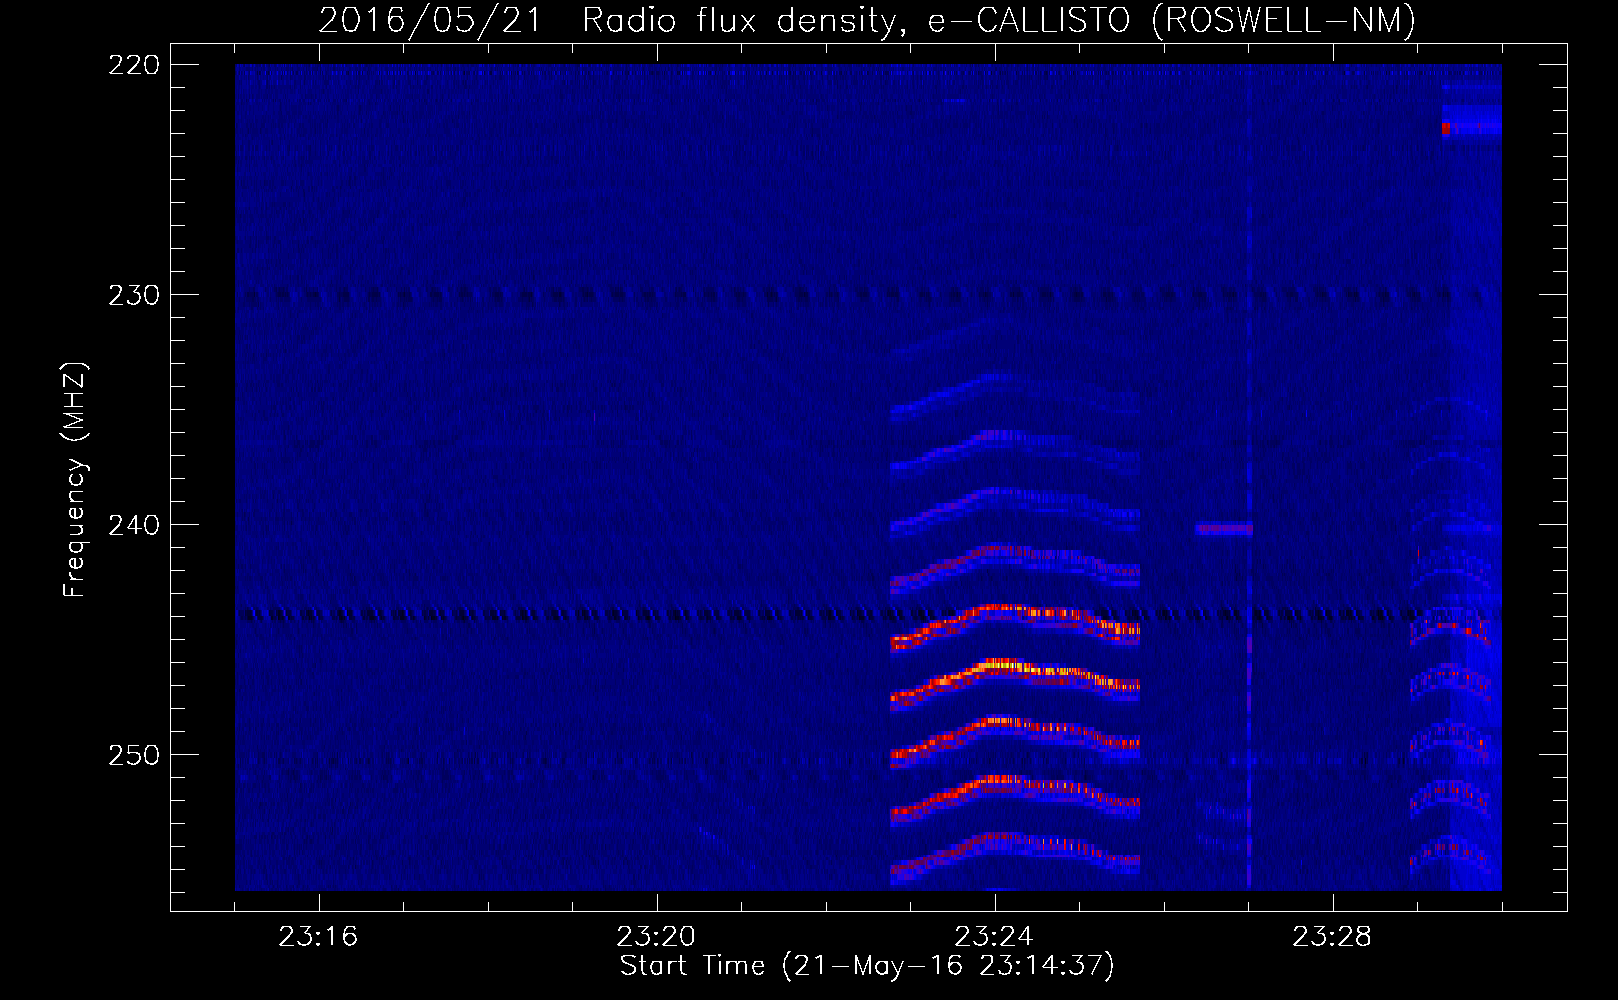Click the 230 frequency tick label
Image resolution: width=1618 pixels, height=1000 pixels.
(x=134, y=295)
